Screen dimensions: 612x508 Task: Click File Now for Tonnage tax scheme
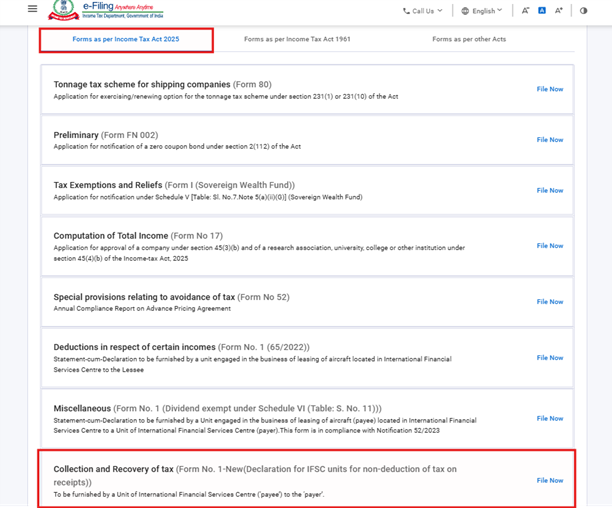pyautogui.click(x=549, y=89)
